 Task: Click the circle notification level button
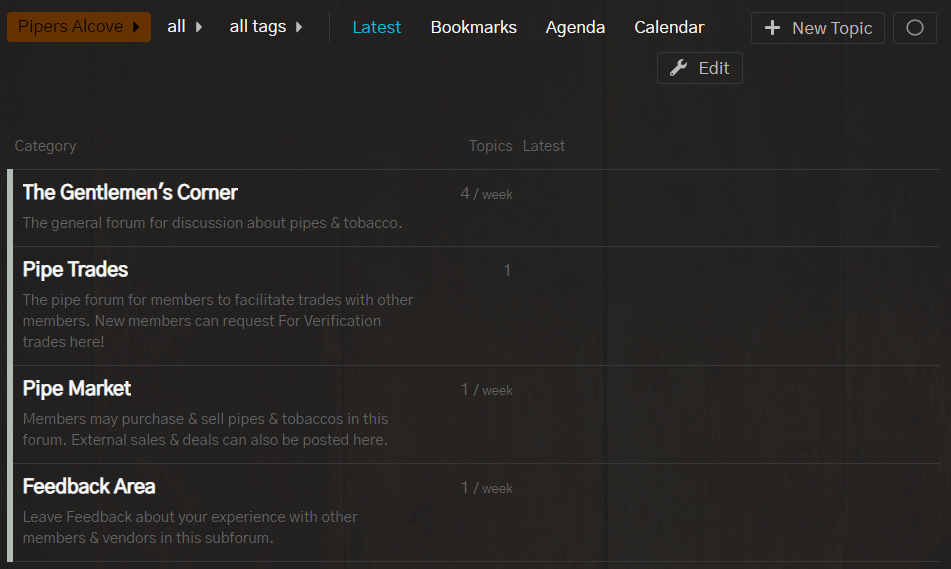(915, 28)
